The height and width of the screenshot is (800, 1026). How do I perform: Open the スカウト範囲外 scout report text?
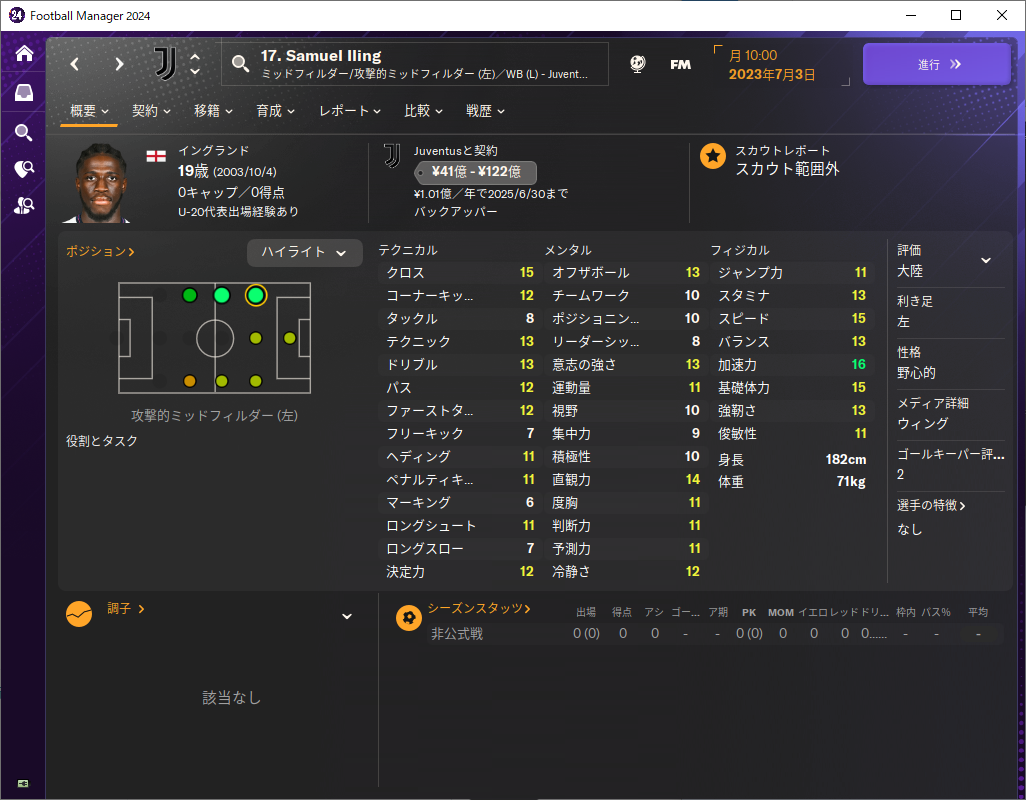click(x=787, y=169)
